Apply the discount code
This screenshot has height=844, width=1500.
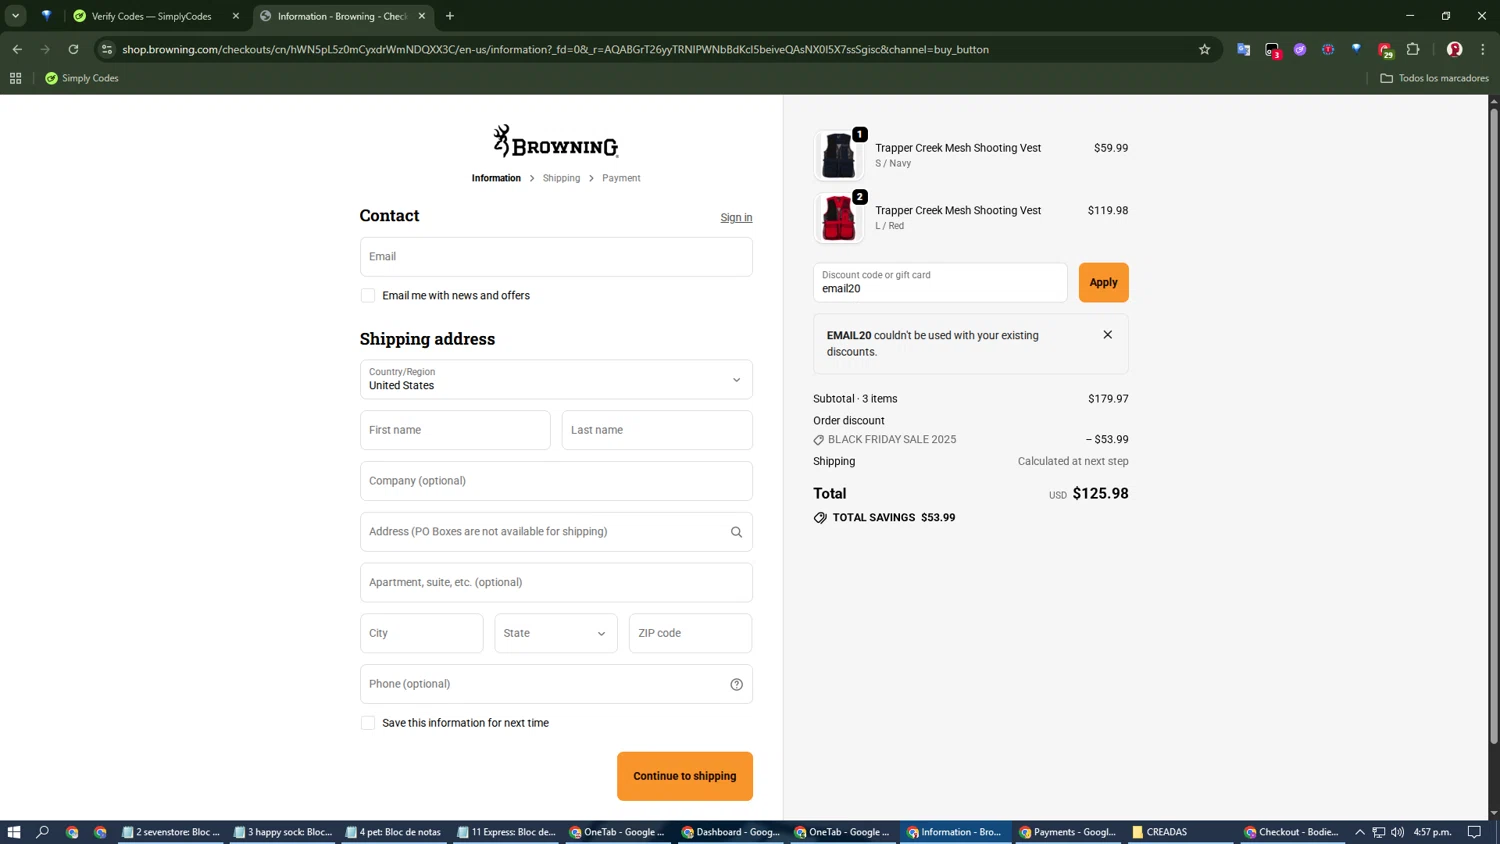point(1103,282)
